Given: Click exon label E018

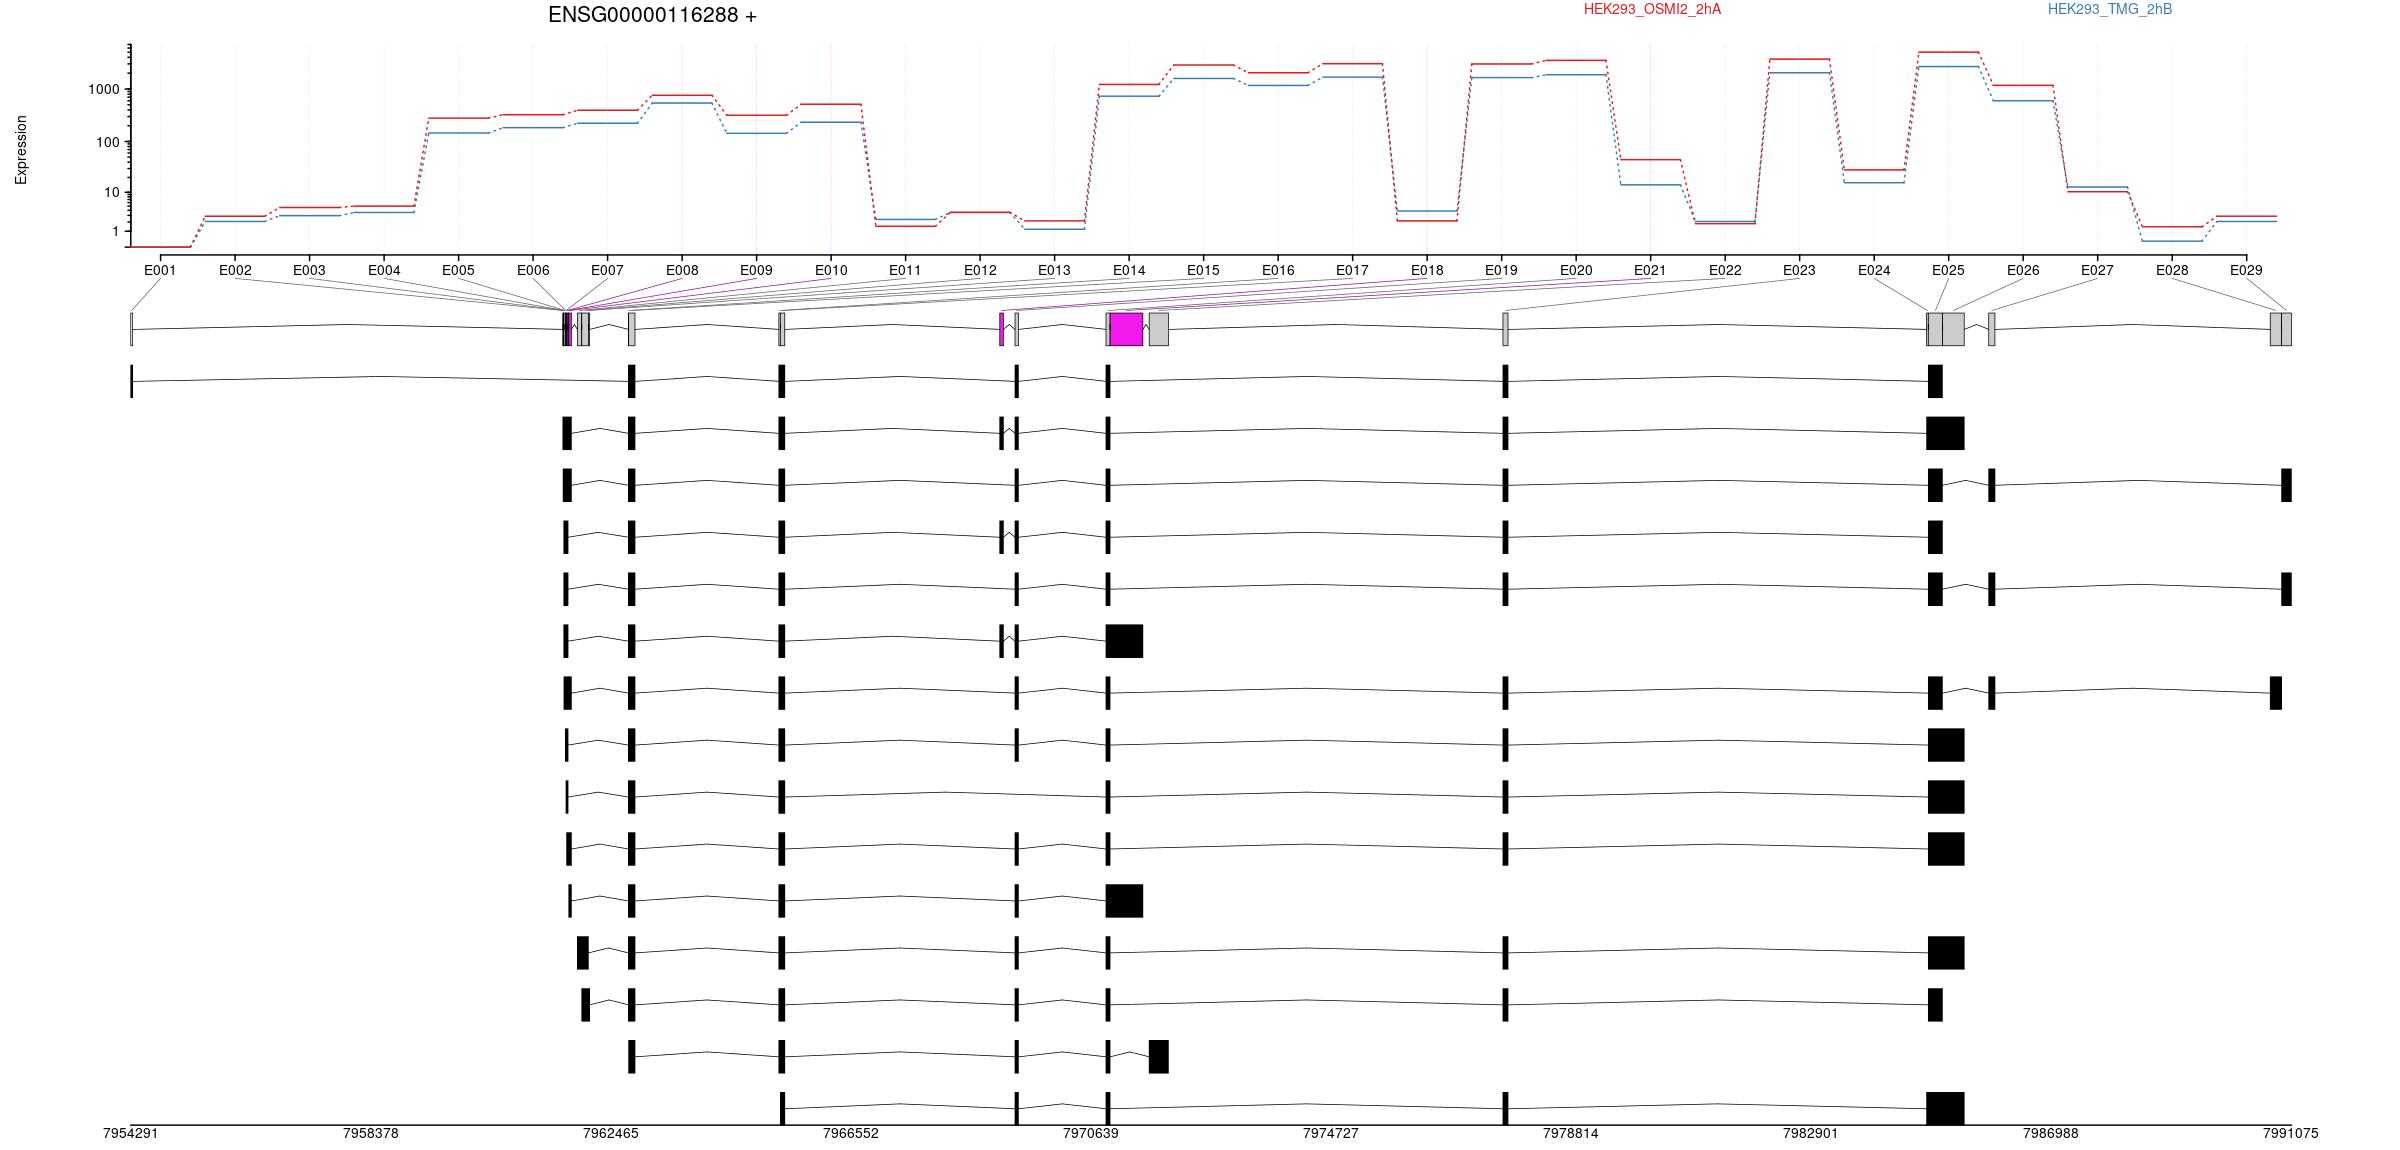Looking at the screenshot, I should pyautogui.click(x=1427, y=270).
